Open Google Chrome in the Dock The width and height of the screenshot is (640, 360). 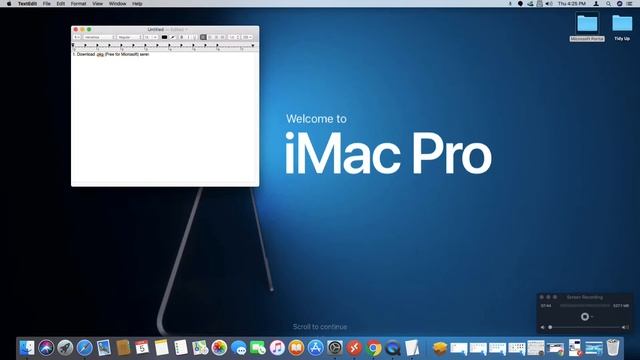pyautogui.click(x=373, y=348)
